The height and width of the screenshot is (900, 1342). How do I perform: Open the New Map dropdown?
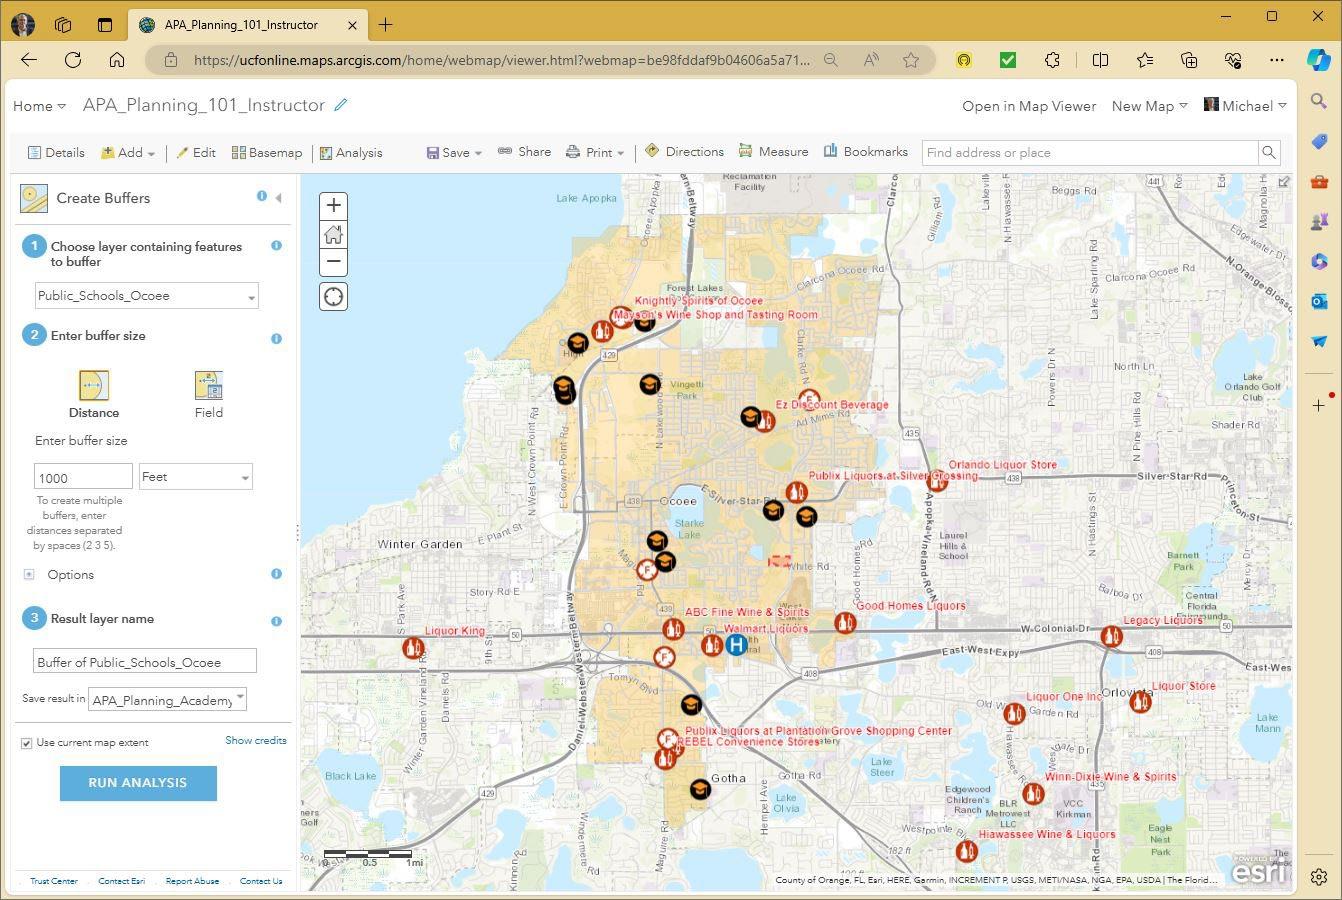(1149, 106)
